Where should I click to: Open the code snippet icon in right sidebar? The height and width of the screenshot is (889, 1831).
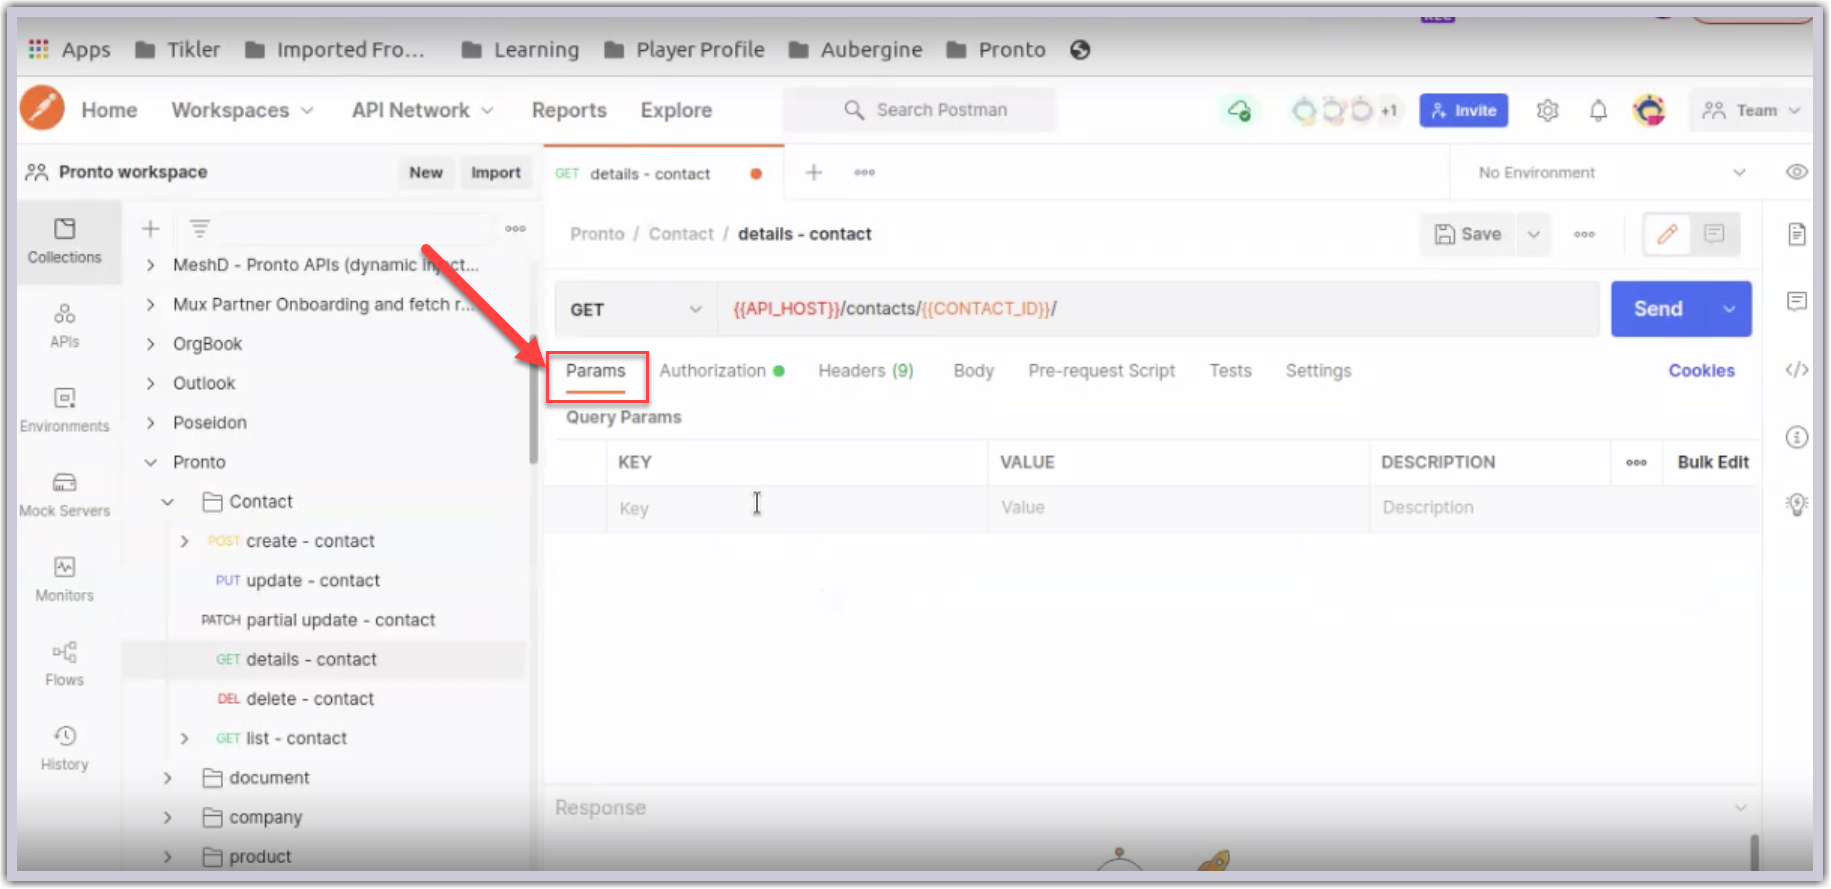point(1796,370)
